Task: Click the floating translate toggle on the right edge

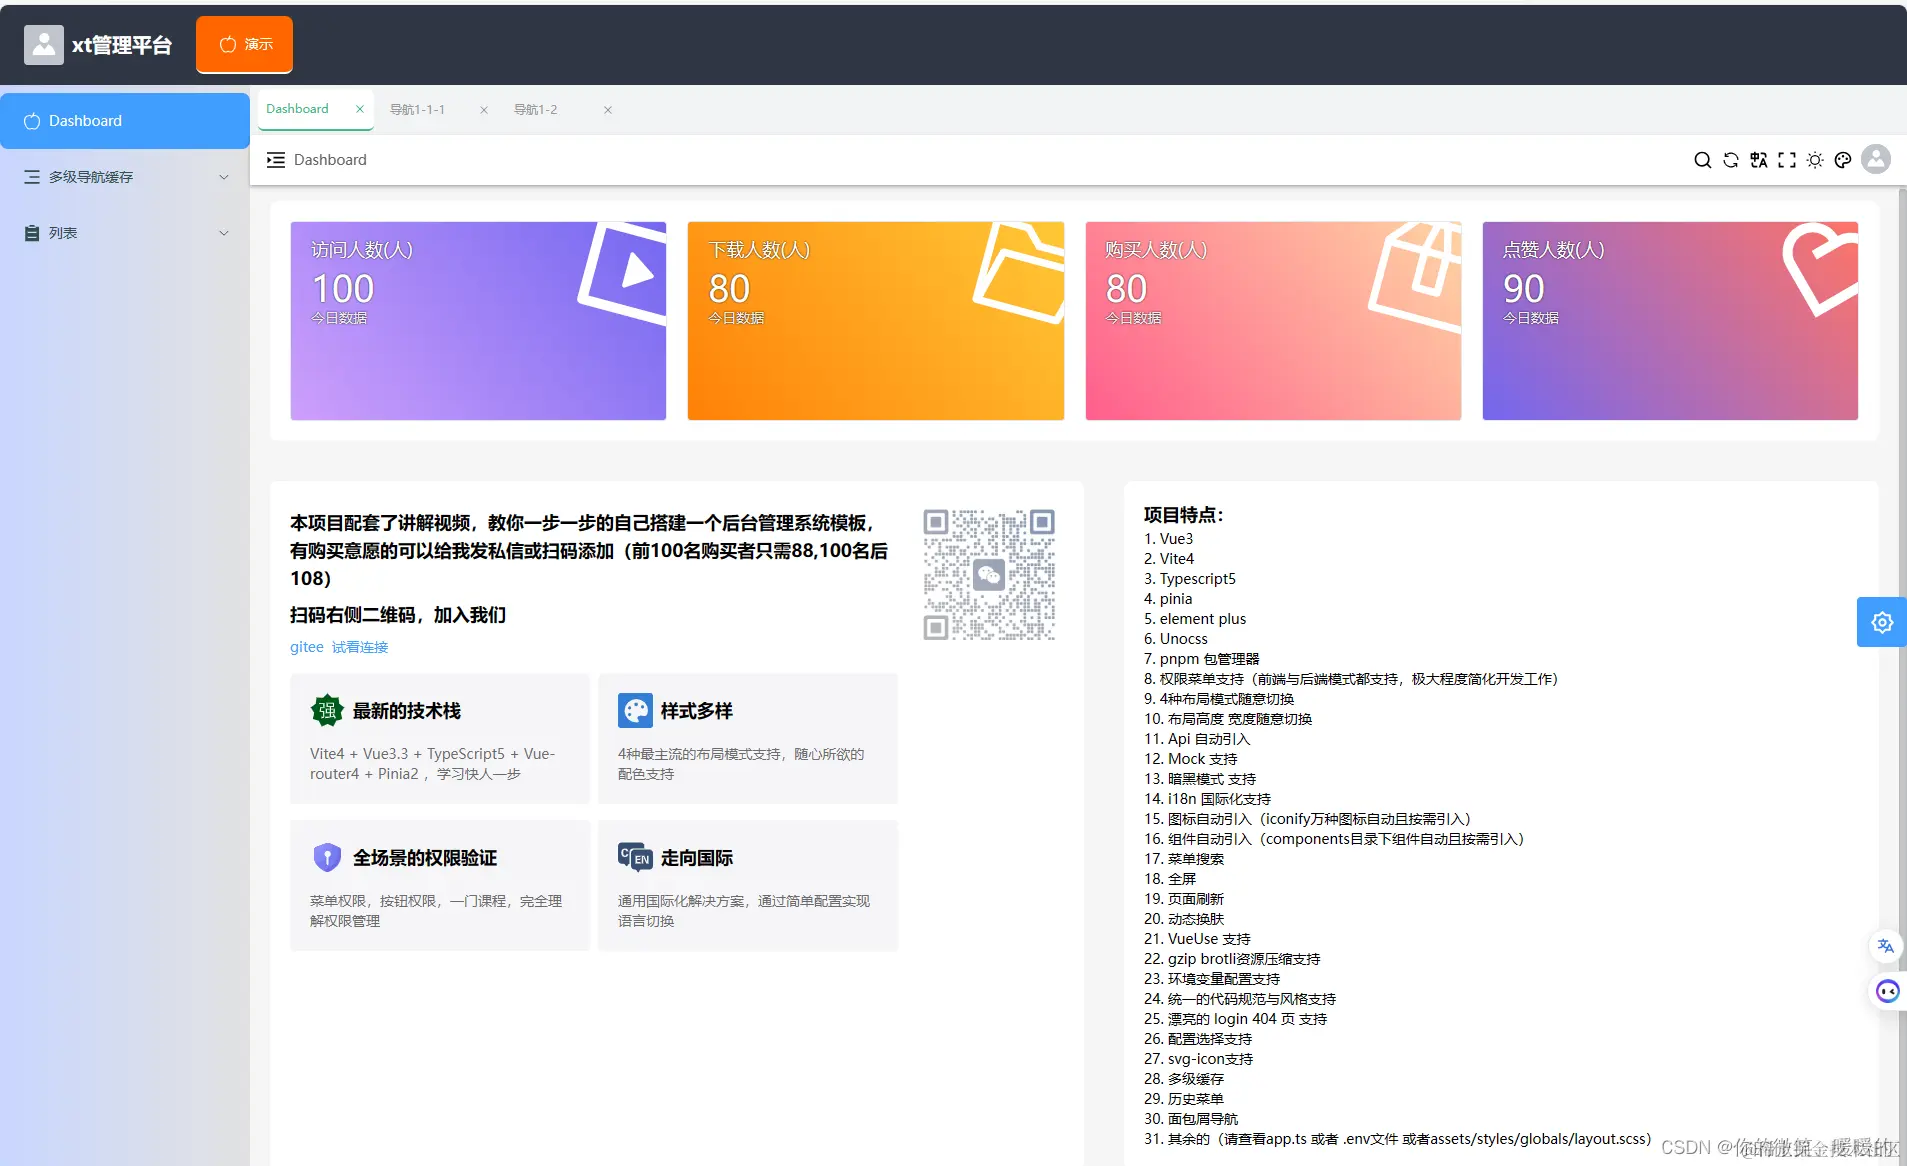Action: pos(1887,946)
